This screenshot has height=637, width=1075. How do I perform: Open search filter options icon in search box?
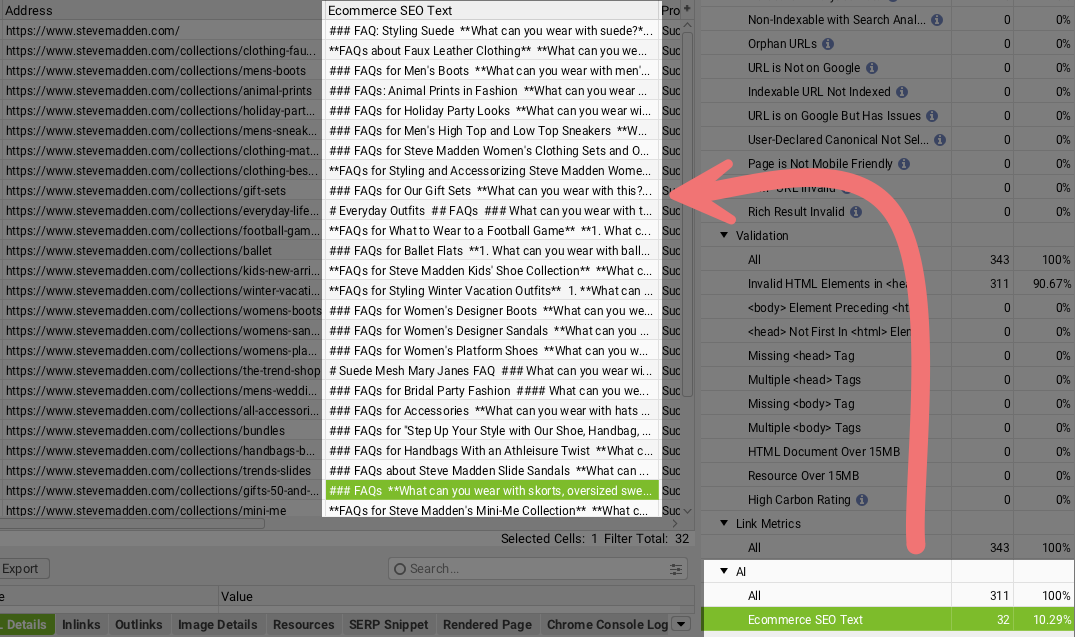677,569
